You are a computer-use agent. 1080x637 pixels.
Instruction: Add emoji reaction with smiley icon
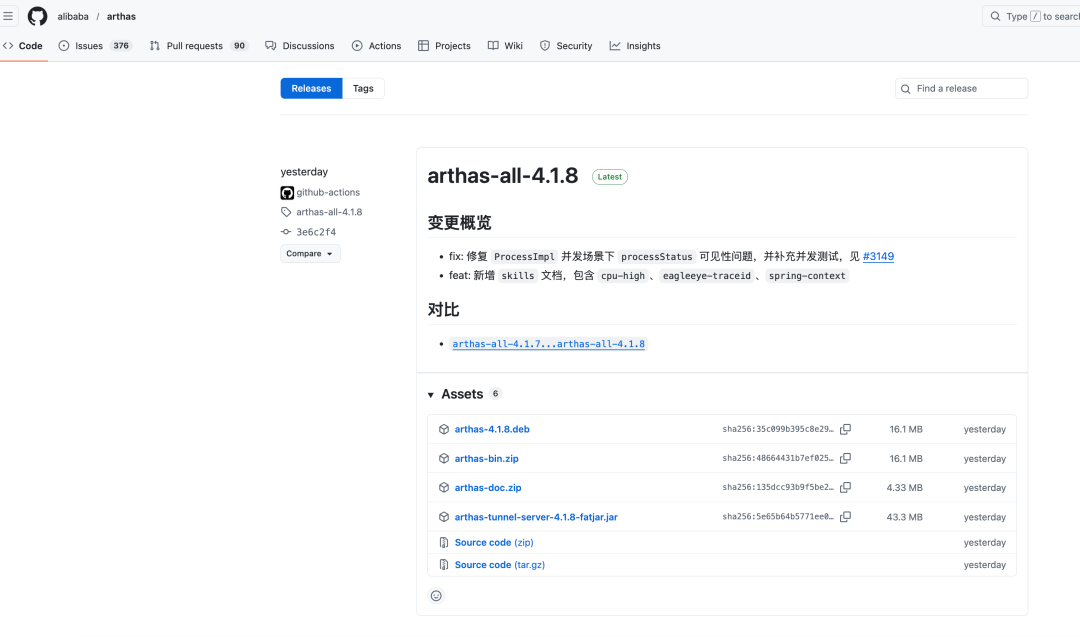point(436,596)
